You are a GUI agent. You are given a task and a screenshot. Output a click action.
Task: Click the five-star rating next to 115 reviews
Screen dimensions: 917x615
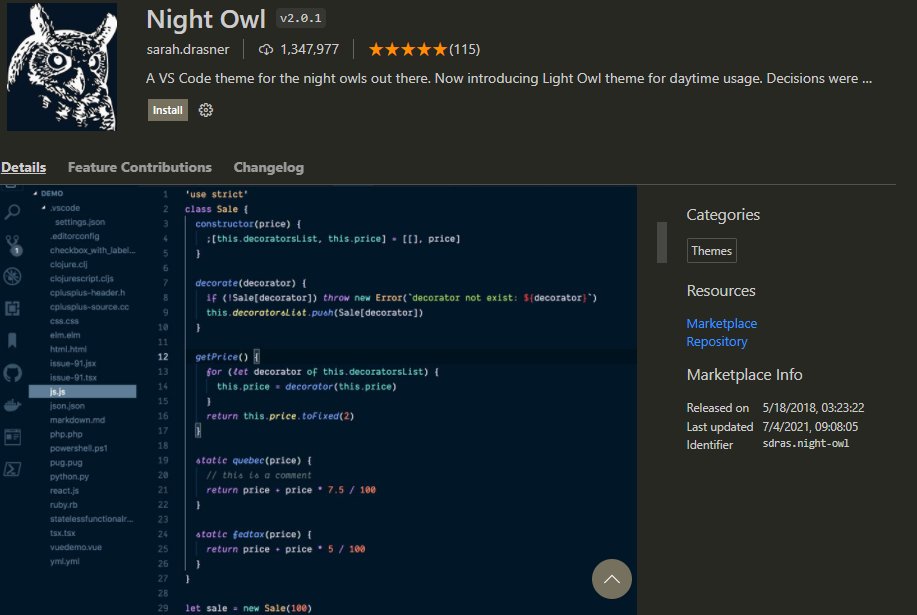pos(405,48)
